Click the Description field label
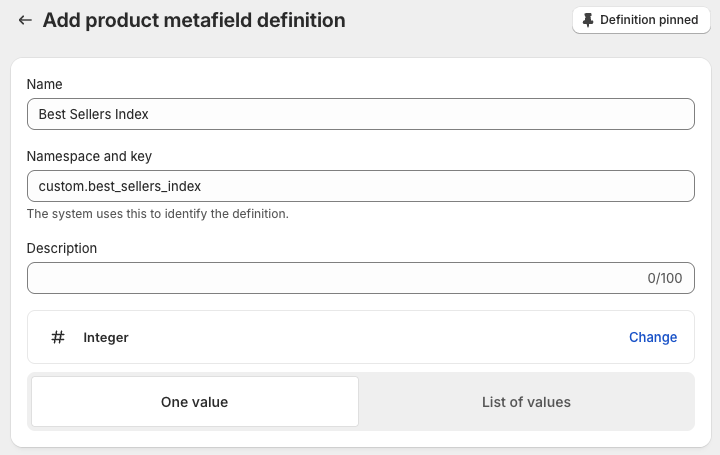720x455 pixels. [x=61, y=248]
